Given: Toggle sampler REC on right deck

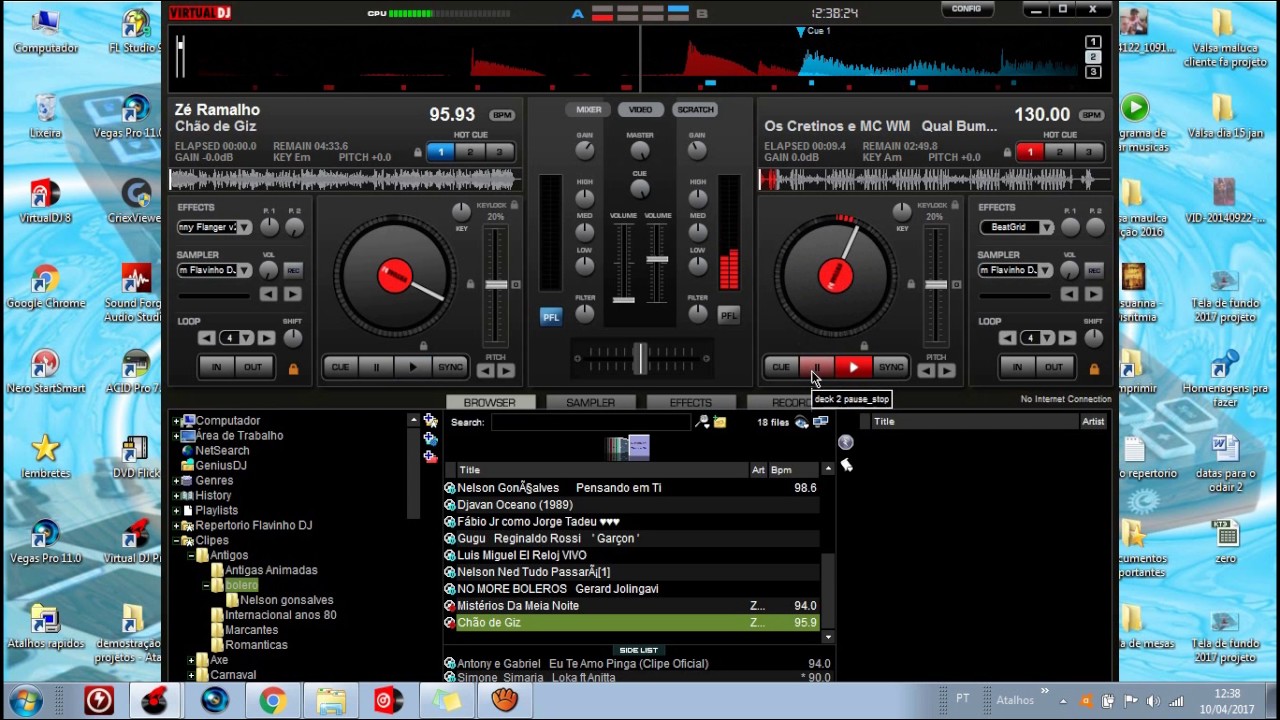Looking at the screenshot, I should pyautogui.click(x=1094, y=270).
